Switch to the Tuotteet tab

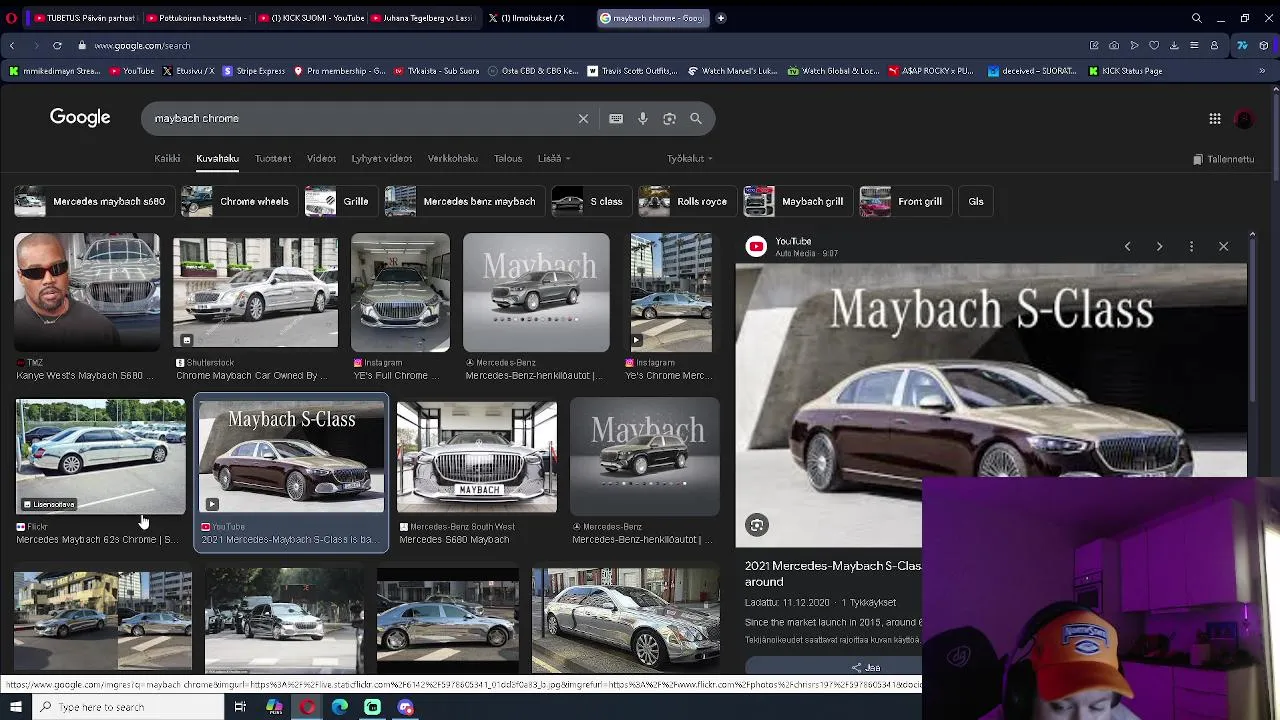coord(273,158)
